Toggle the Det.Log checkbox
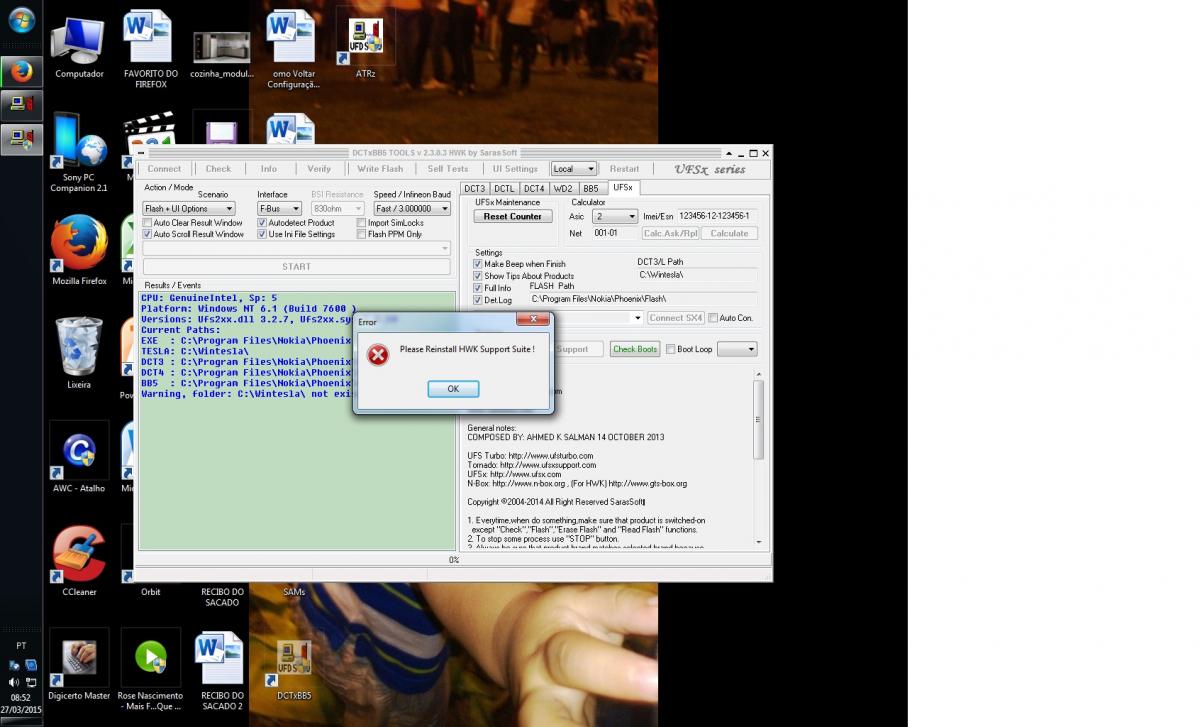This screenshot has width=1200, height=727. [x=478, y=300]
